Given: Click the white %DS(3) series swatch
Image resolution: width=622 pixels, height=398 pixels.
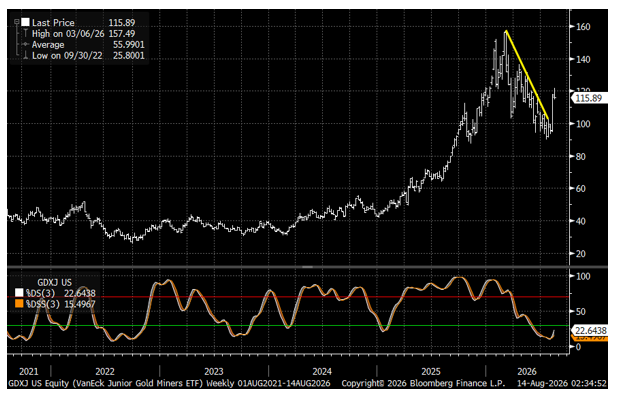Looking at the screenshot, I should tap(19, 293).
